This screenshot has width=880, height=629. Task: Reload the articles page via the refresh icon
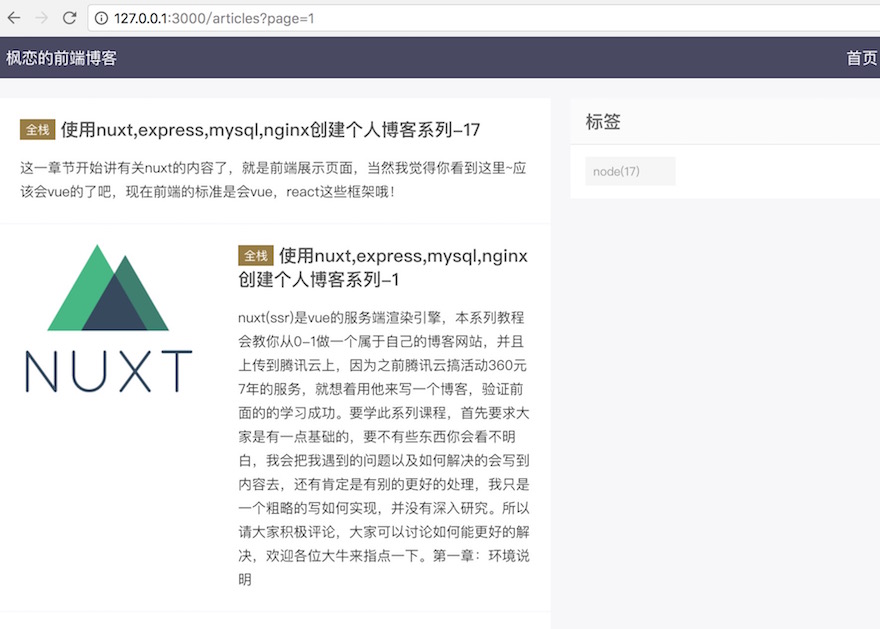click(x=67, y=16)
